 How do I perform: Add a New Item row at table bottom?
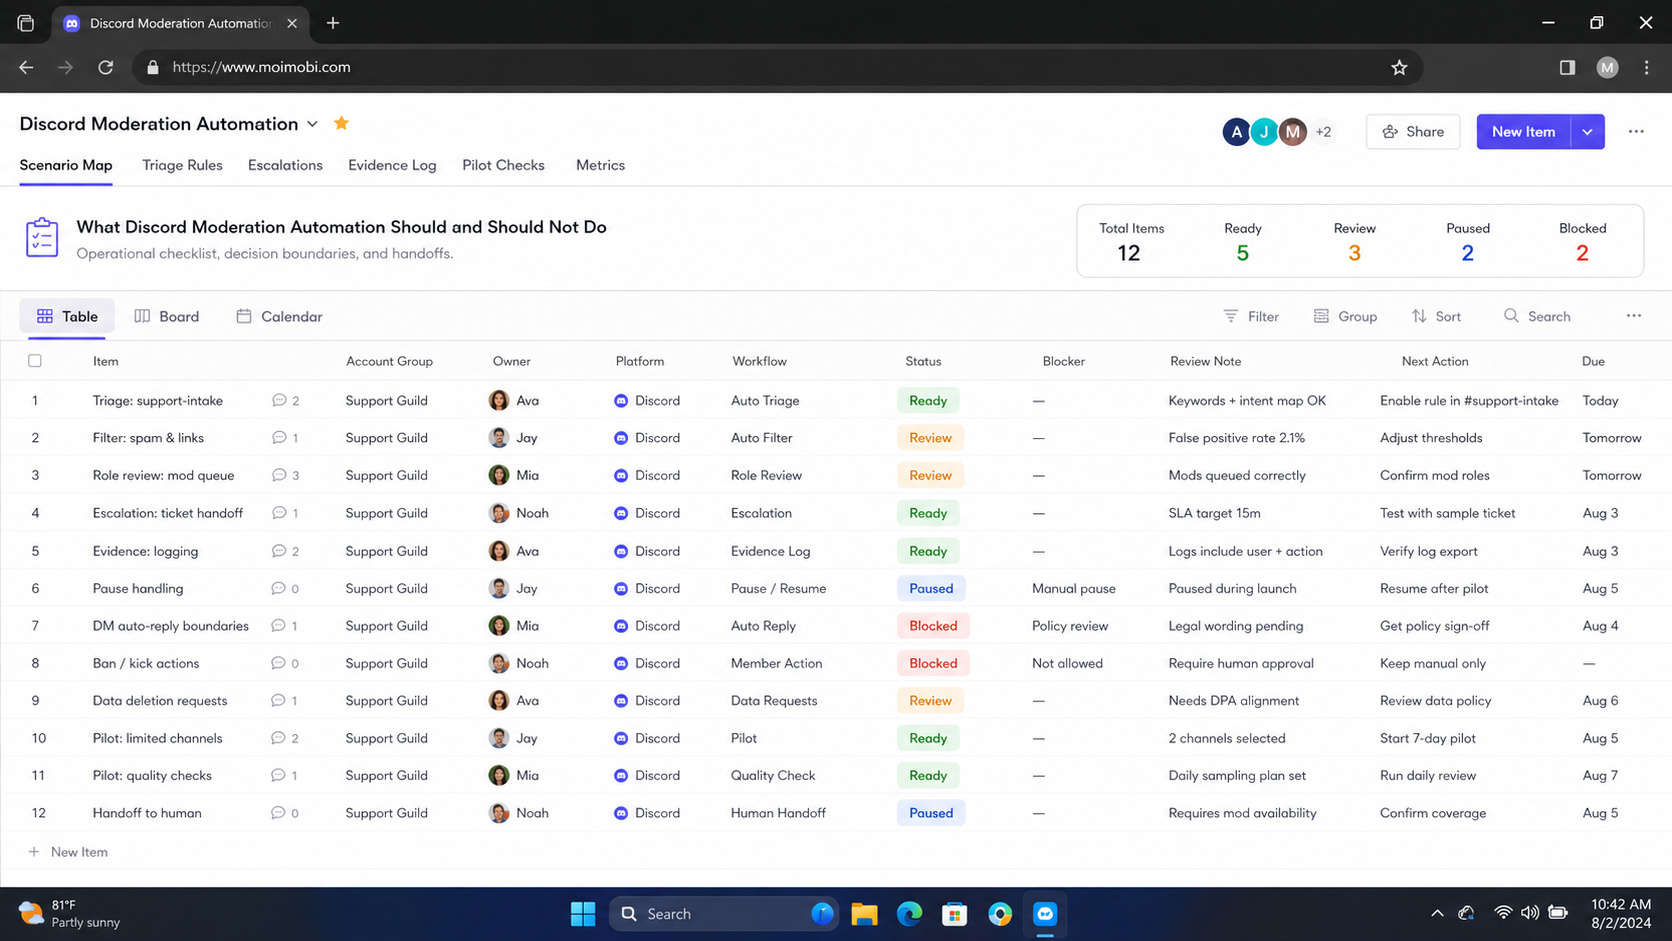68,852
